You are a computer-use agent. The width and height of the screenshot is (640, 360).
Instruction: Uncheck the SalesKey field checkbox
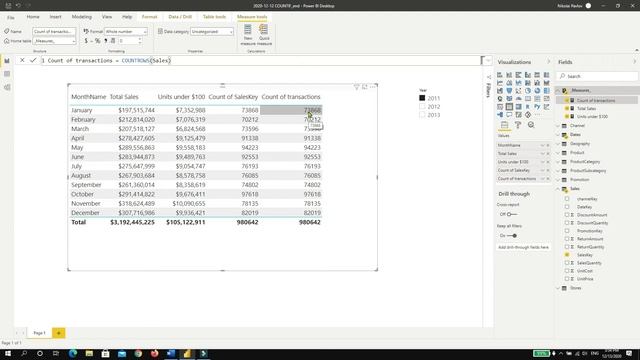click(567, 255)
